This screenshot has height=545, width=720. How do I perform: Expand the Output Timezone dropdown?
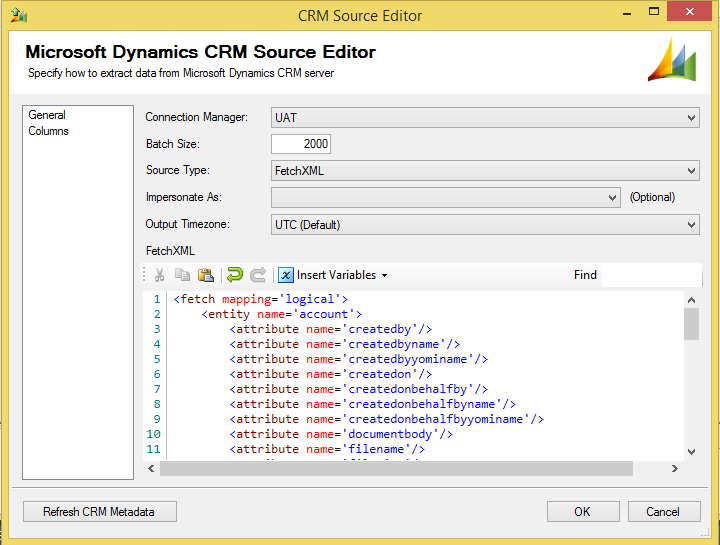pos(691,225)
